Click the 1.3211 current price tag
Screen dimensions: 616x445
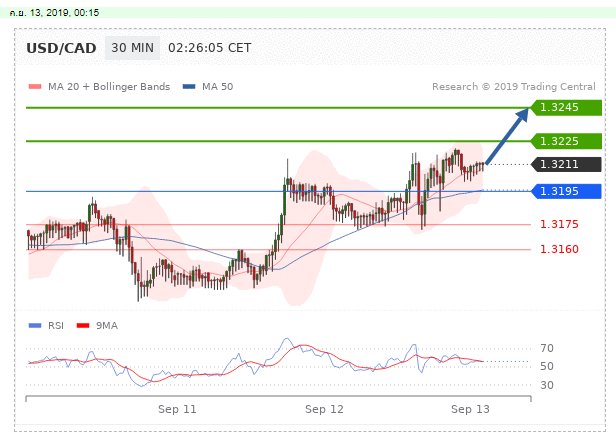[566, 164]
